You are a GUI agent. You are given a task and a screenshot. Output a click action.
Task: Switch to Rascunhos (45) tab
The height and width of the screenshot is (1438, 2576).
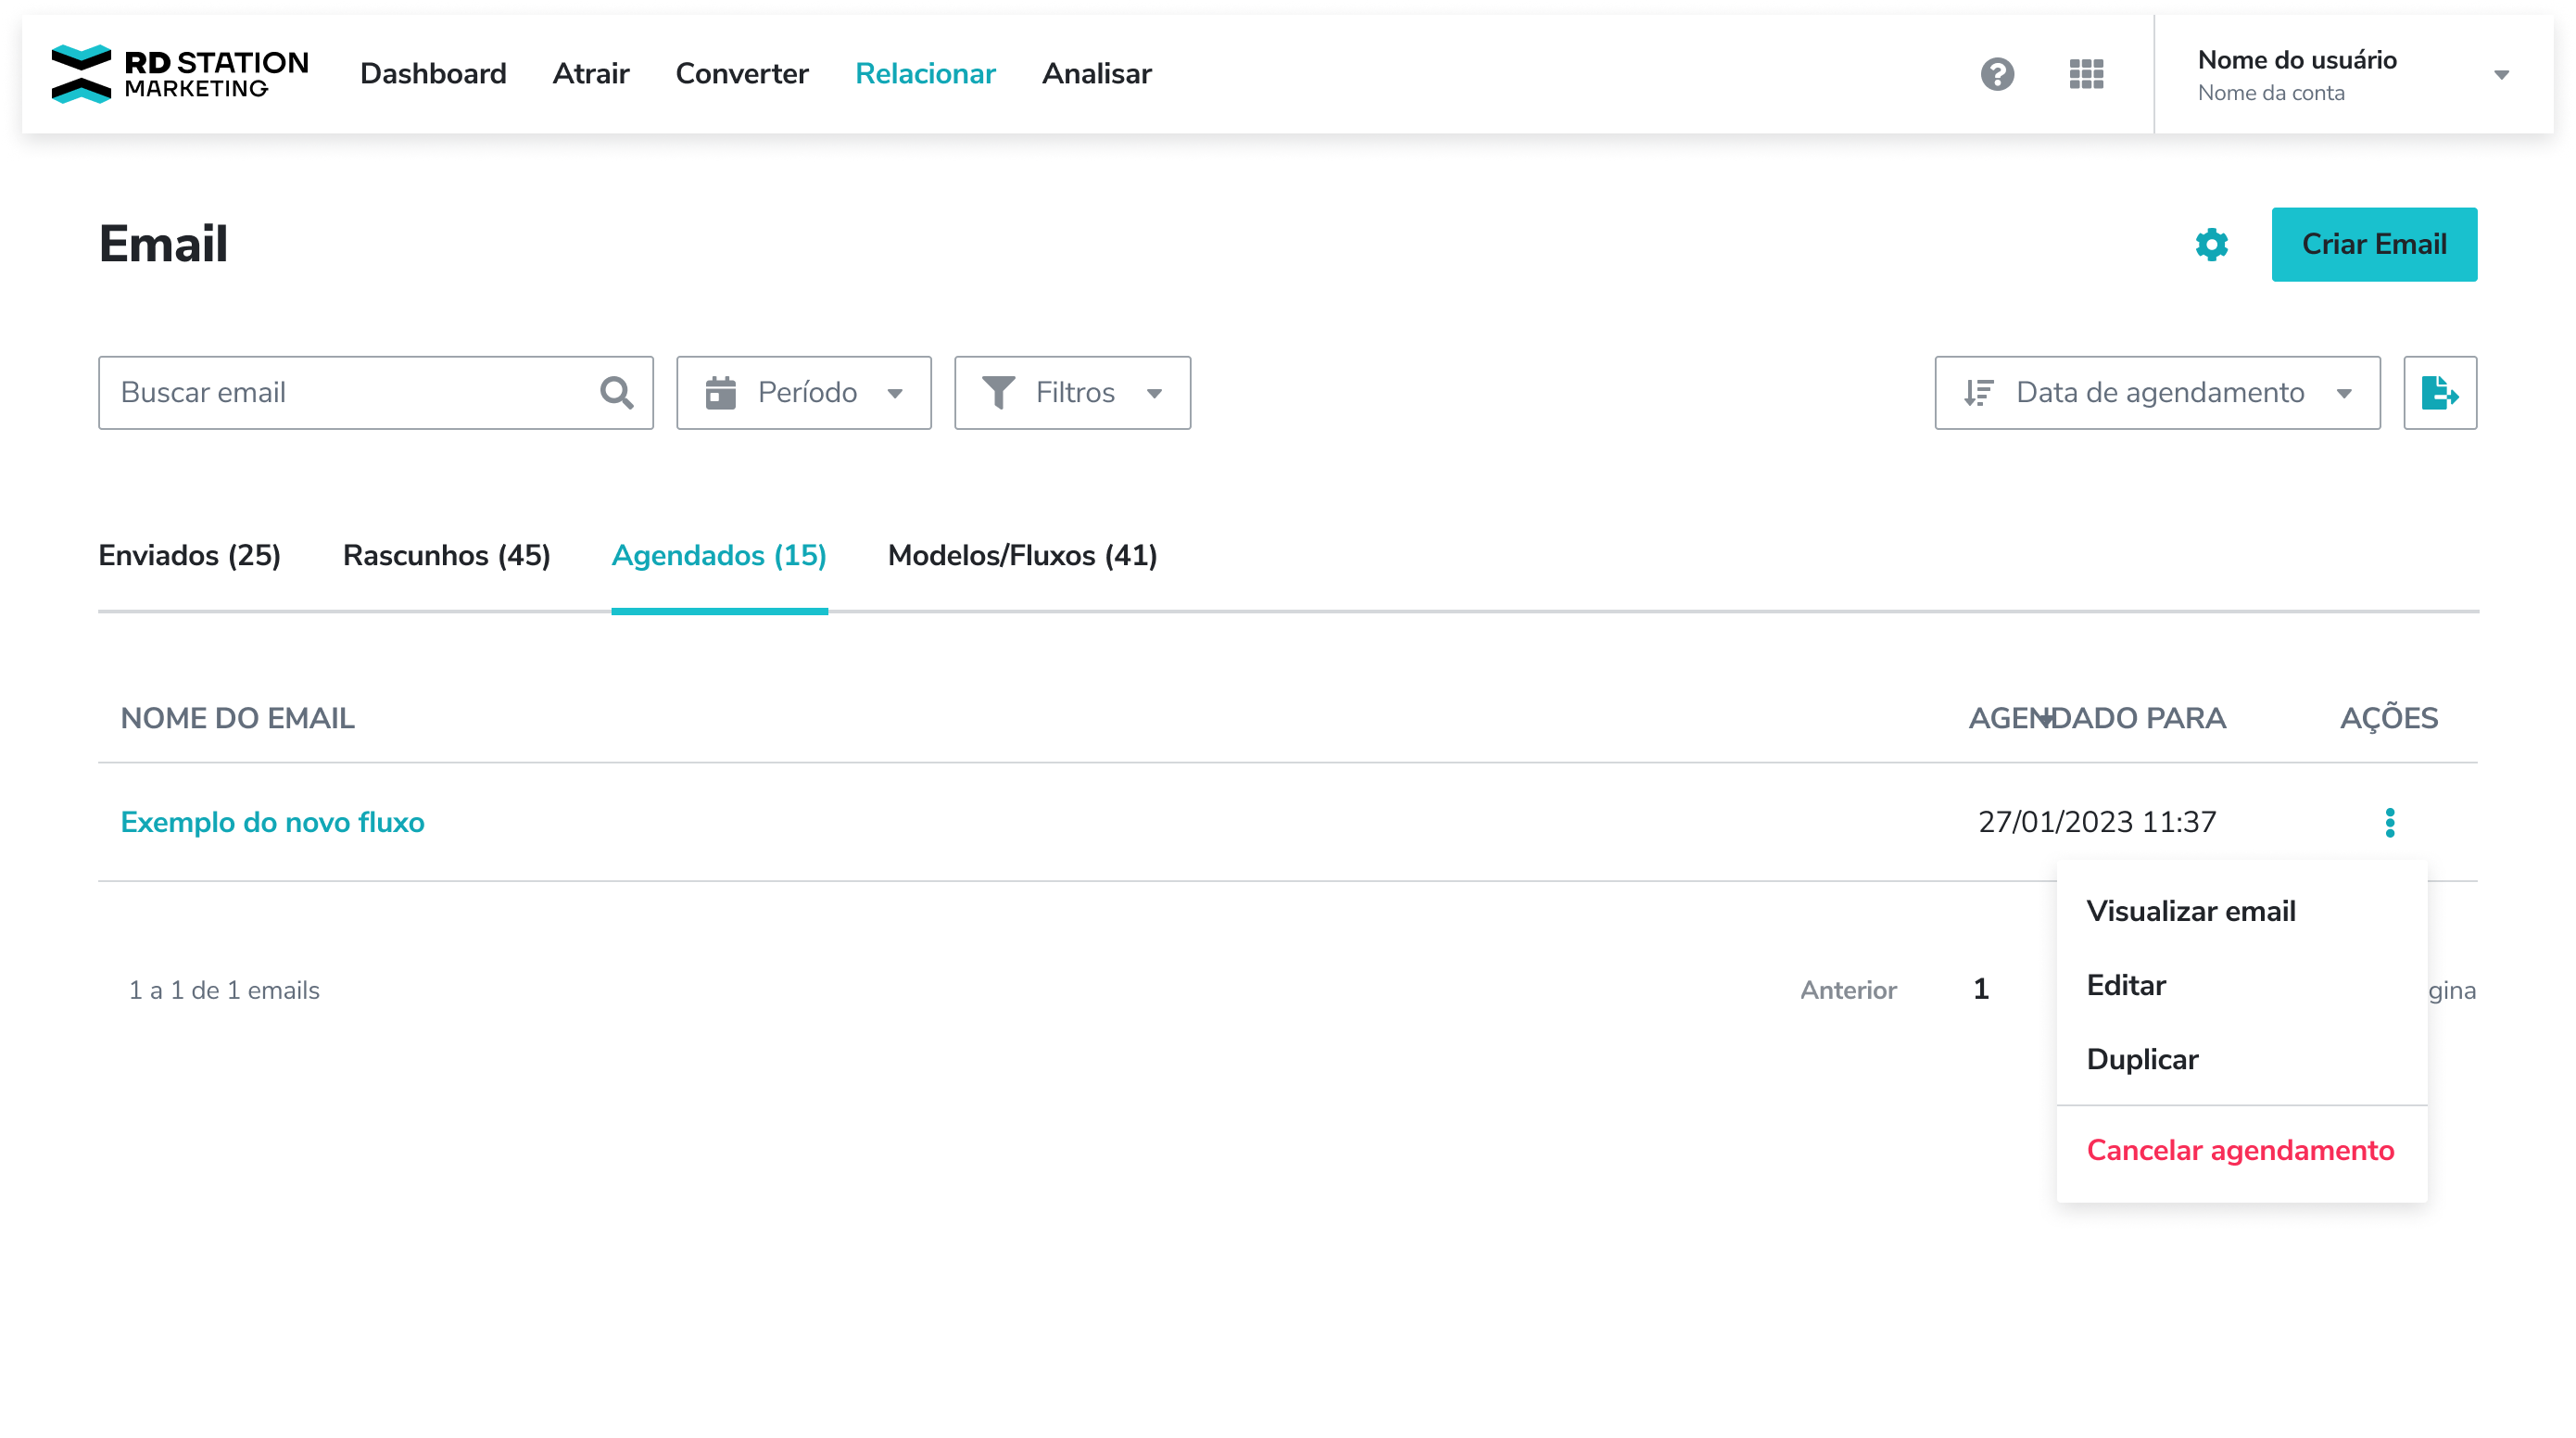click(x=446, y=556)
